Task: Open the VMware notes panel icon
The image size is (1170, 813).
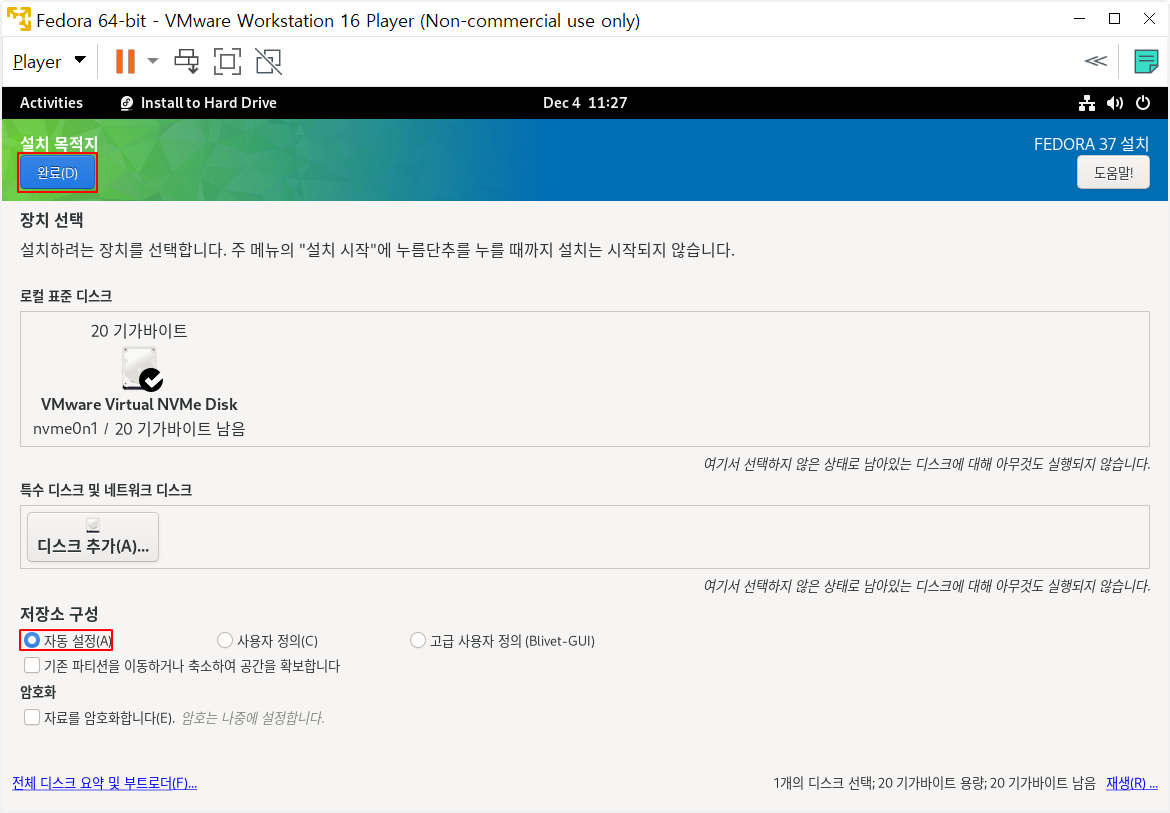Action: click(1145, 61)
